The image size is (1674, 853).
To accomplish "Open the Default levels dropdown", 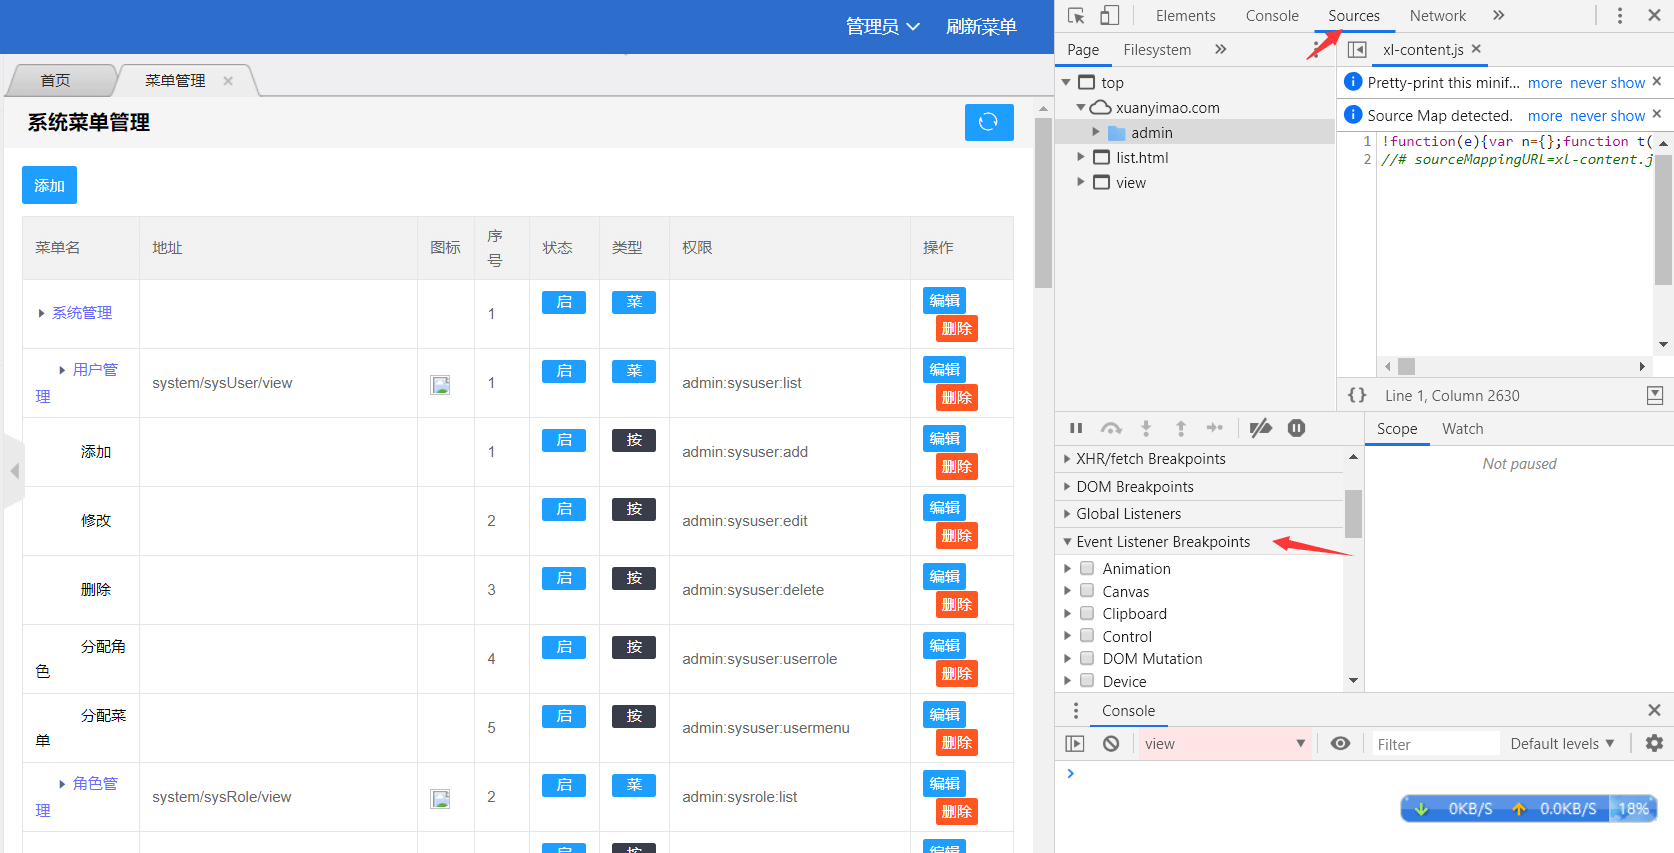I will (x=1561, y=743).
